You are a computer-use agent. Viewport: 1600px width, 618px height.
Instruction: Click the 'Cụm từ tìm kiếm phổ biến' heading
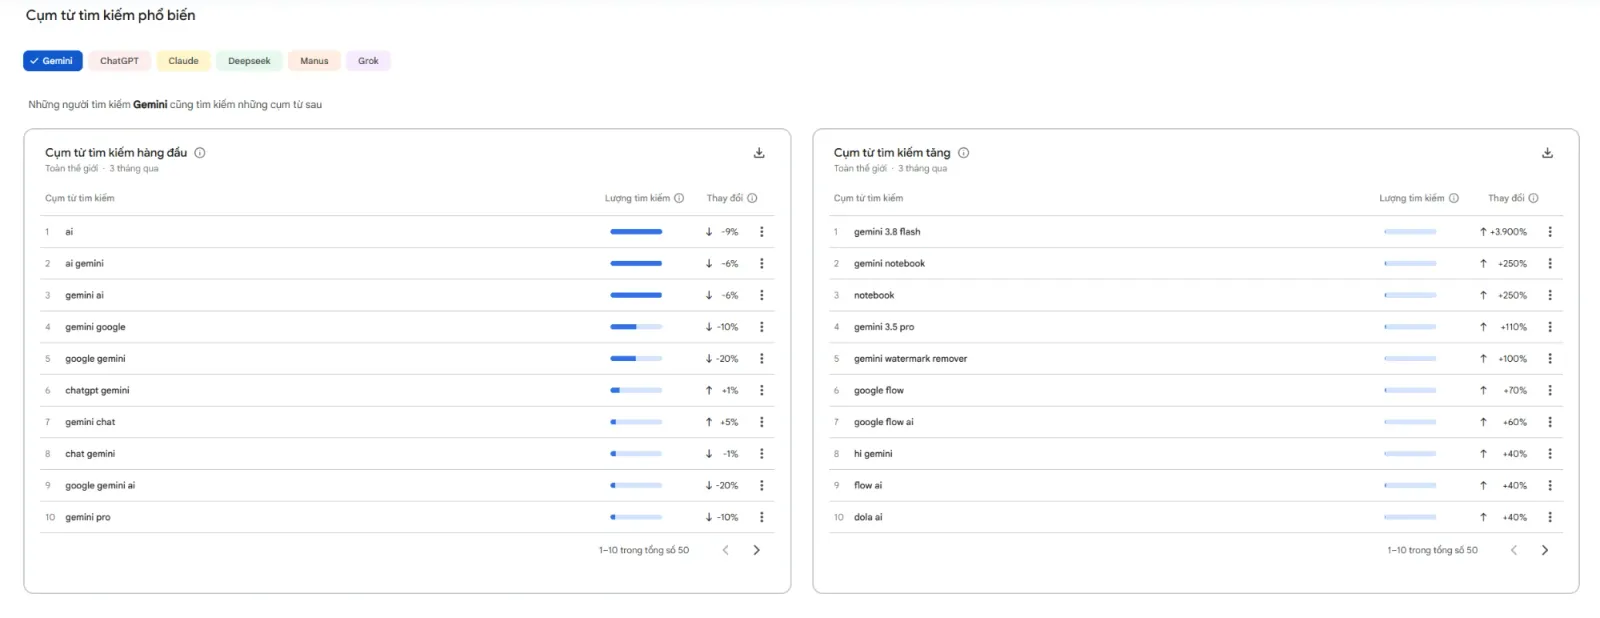pyautogui.click(x=111, y=15)
